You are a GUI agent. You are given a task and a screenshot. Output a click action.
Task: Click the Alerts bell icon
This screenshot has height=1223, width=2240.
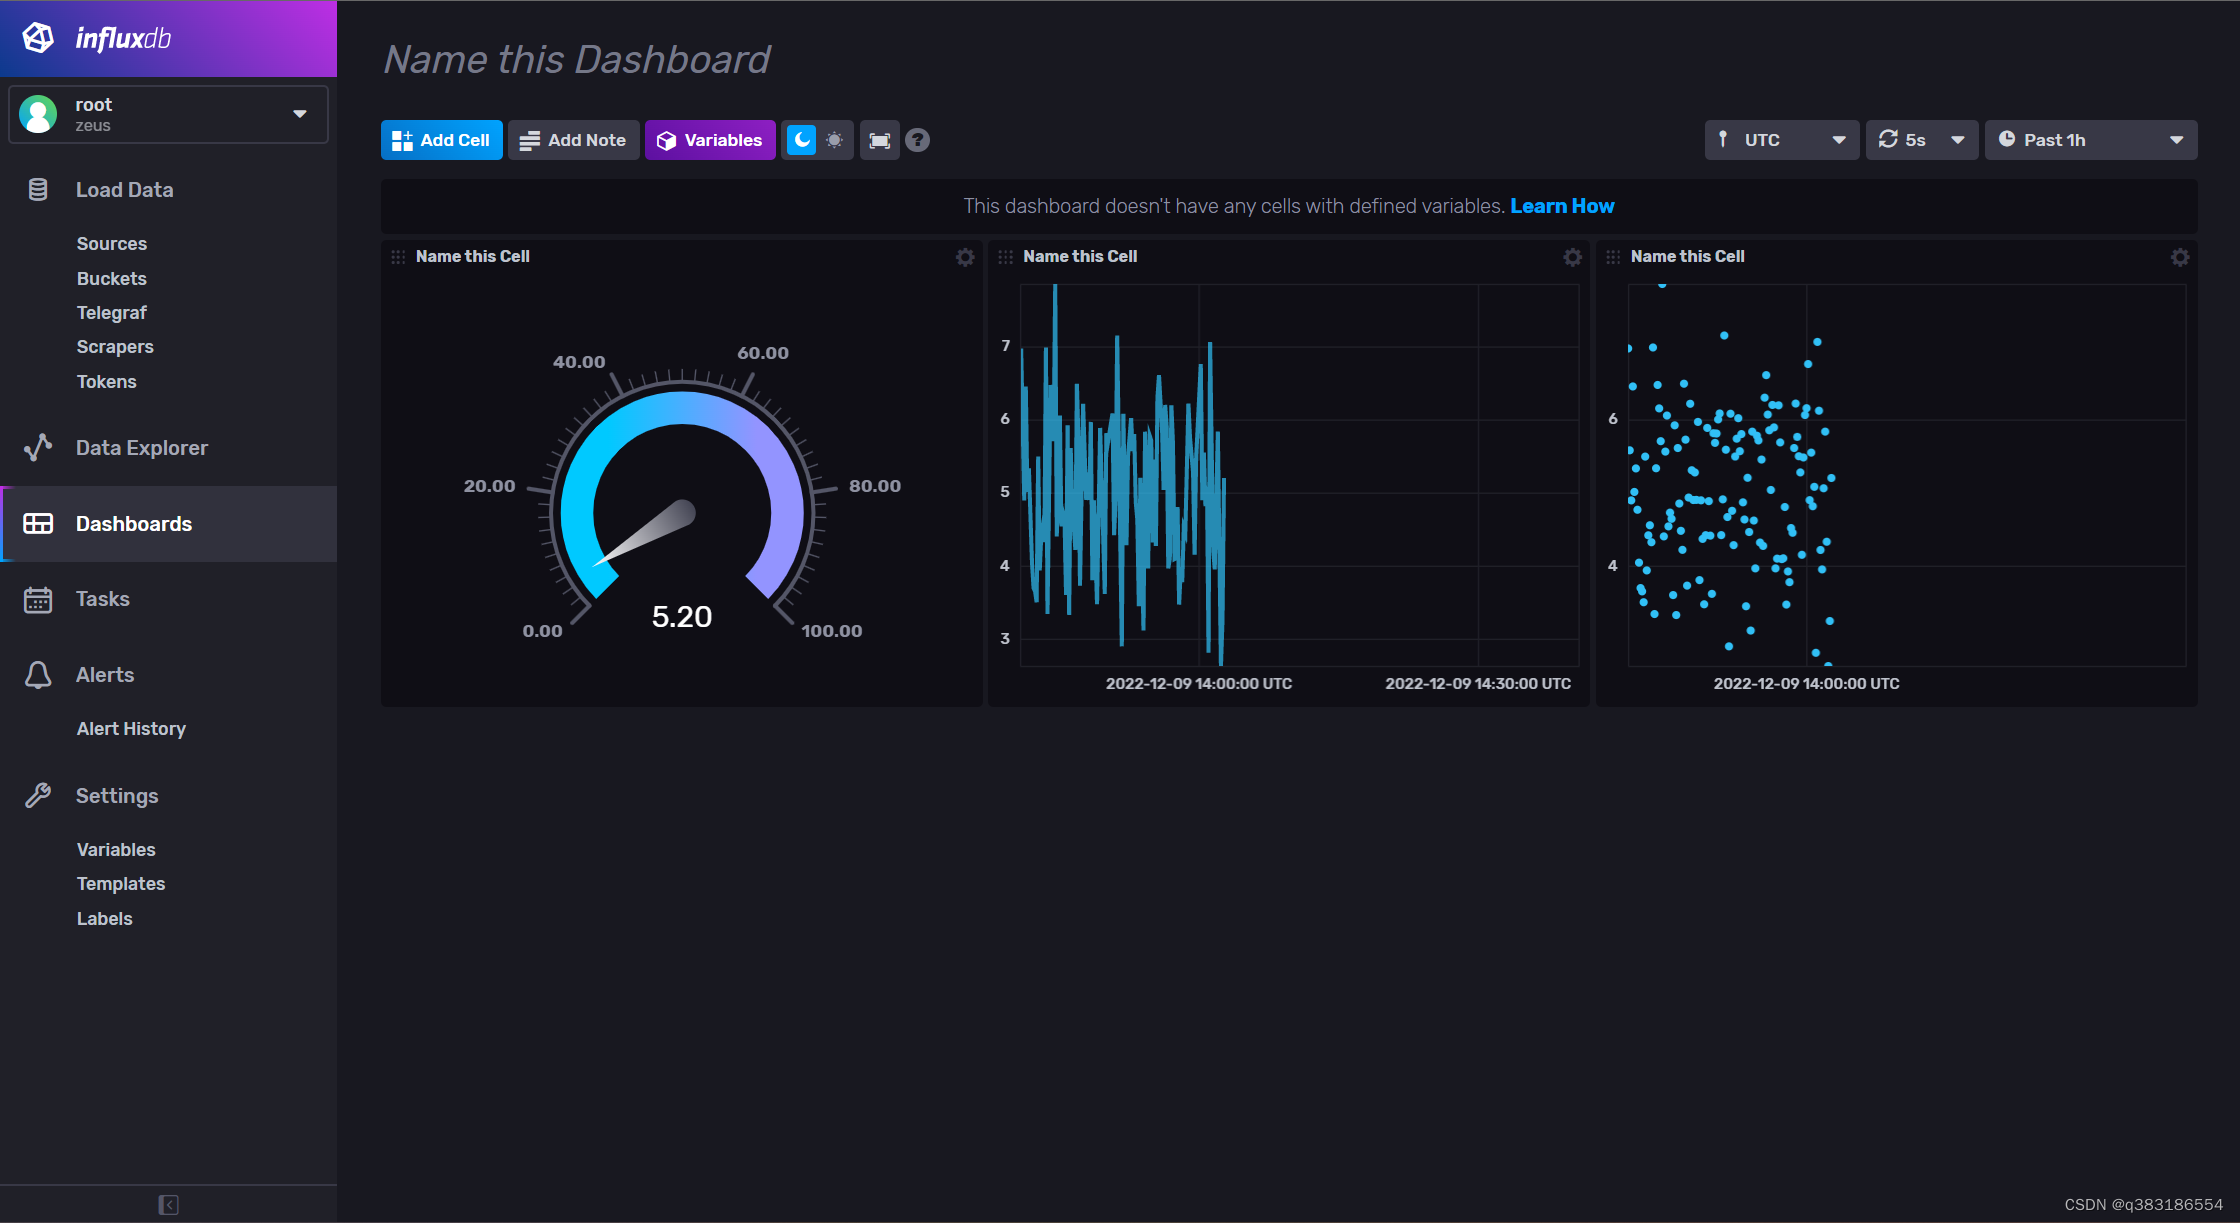(x=38, y=675)
